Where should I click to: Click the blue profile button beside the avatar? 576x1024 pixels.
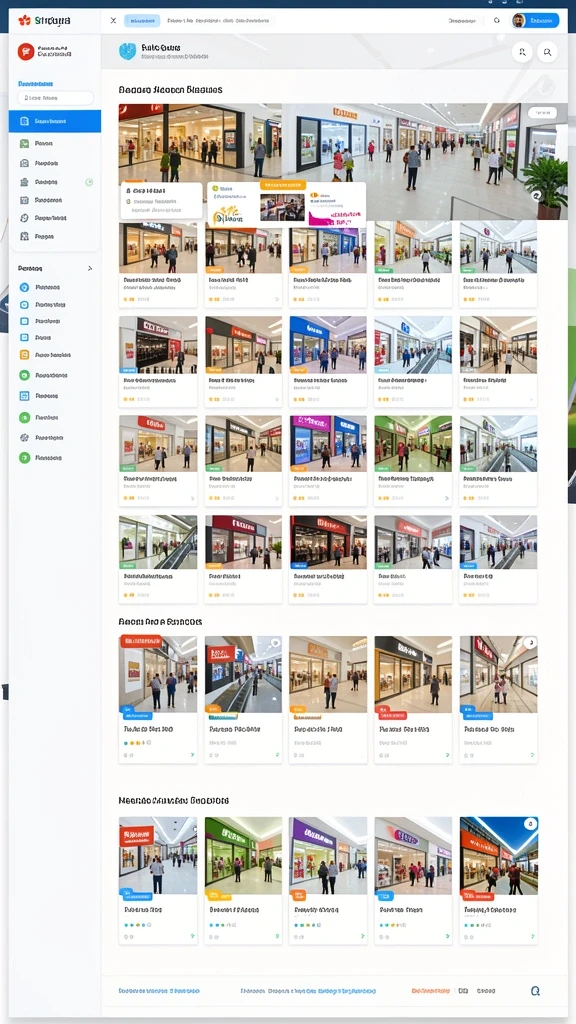pos(543,20)
